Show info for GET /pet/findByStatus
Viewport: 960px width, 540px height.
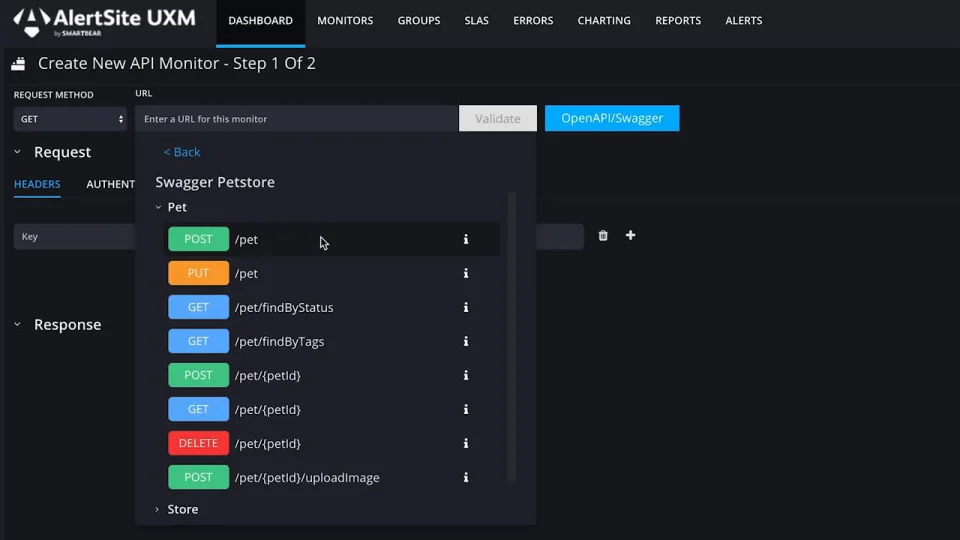(466, 307)
